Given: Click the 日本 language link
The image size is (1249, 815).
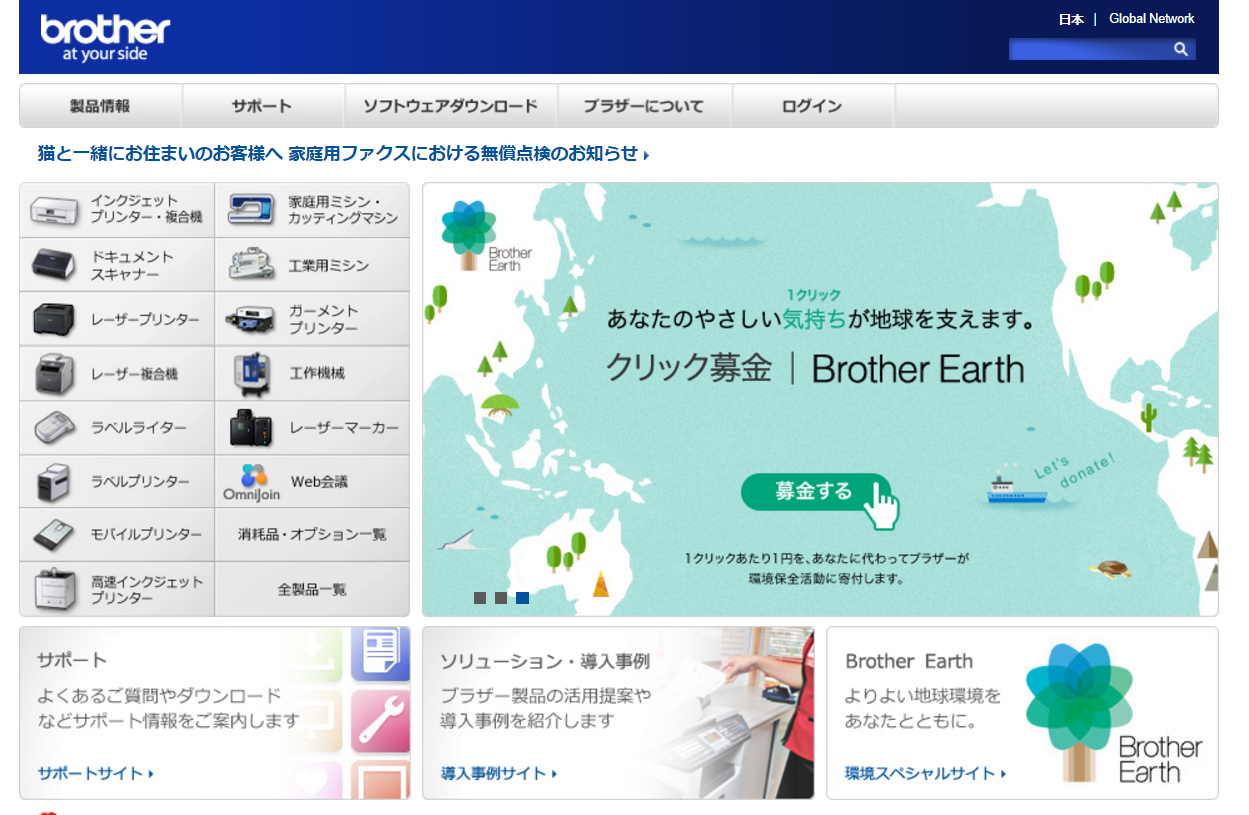Looking at the screenshot, I should pos(1071,19).
